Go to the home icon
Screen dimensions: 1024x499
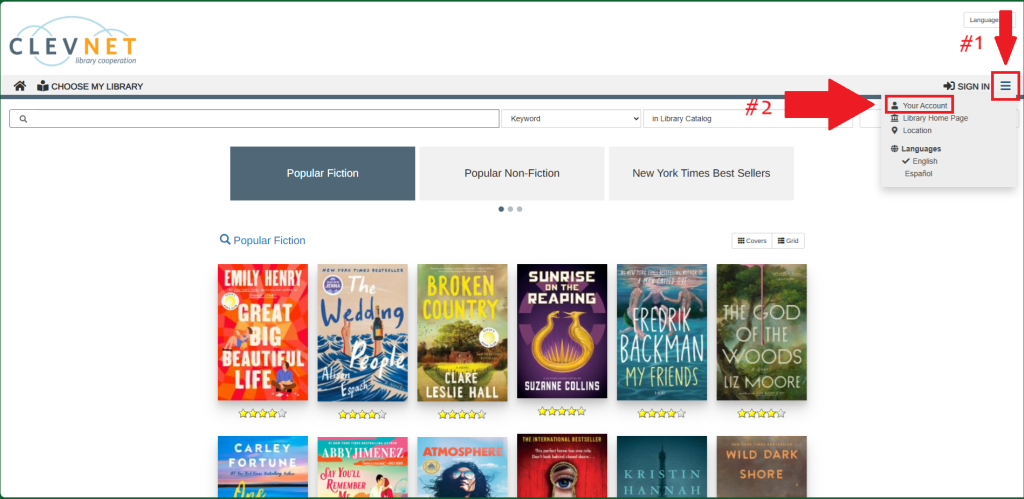tap(20, 86)
